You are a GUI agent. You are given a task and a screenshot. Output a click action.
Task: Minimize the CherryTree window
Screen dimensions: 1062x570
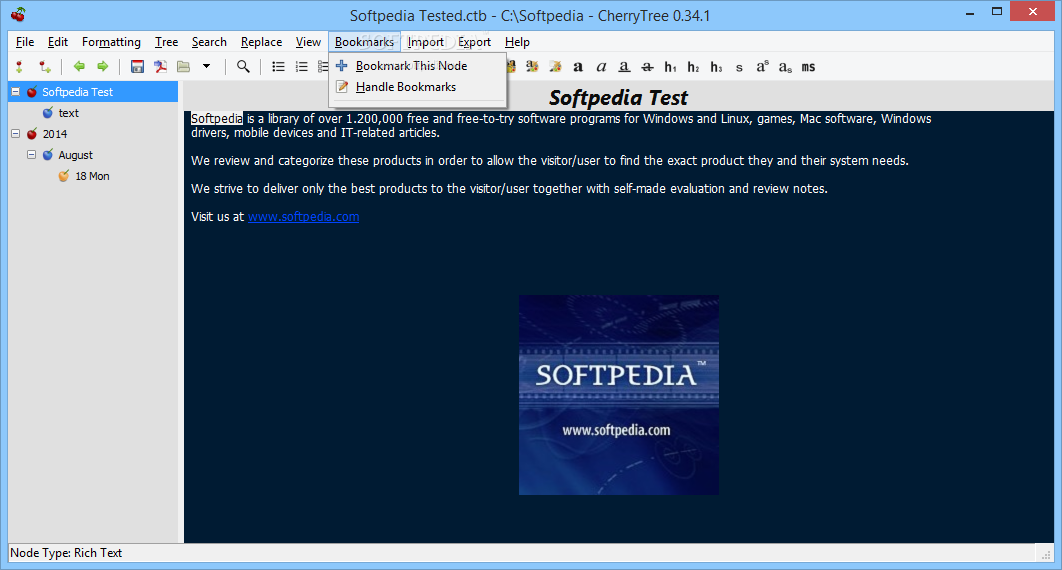click(970, 12)
